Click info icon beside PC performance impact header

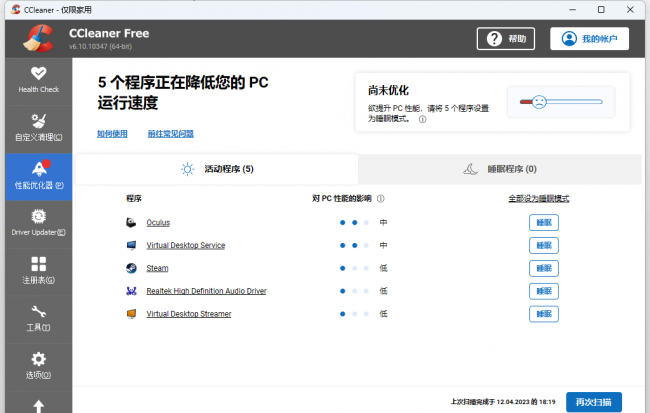point(381,199)
